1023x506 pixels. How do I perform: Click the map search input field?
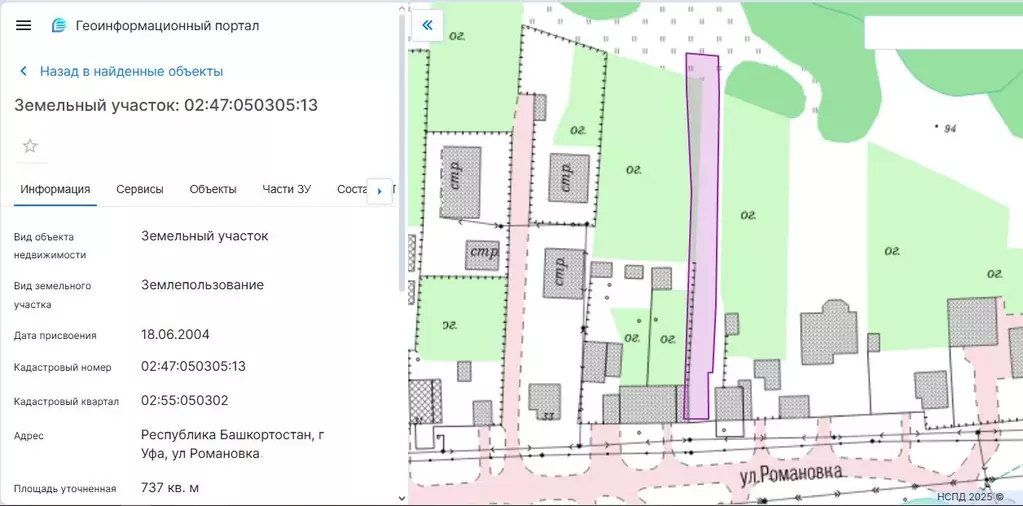[943, 31]
